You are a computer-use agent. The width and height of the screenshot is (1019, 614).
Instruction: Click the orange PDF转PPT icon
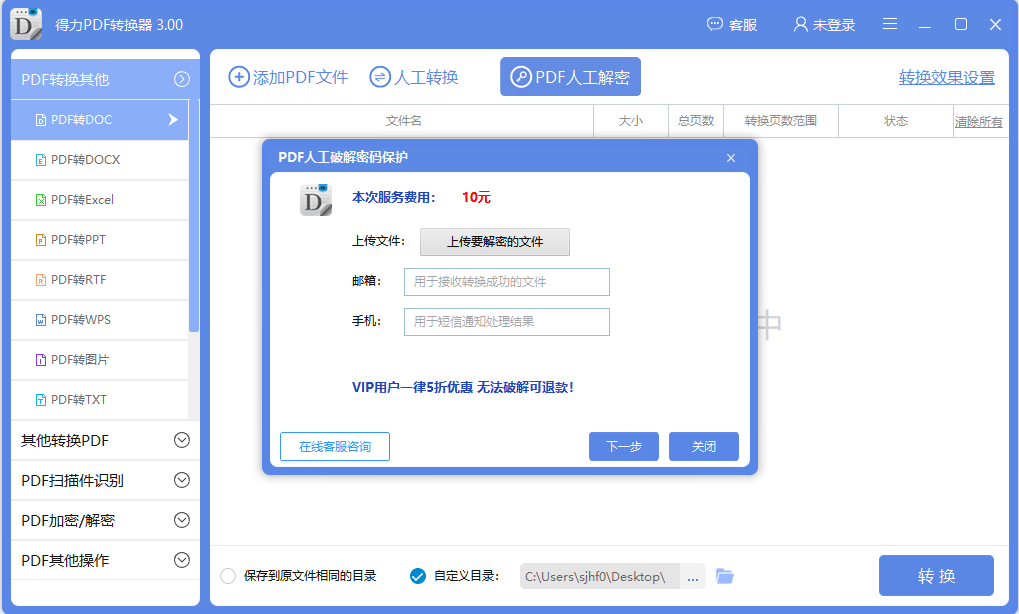(x=40, y=240)
